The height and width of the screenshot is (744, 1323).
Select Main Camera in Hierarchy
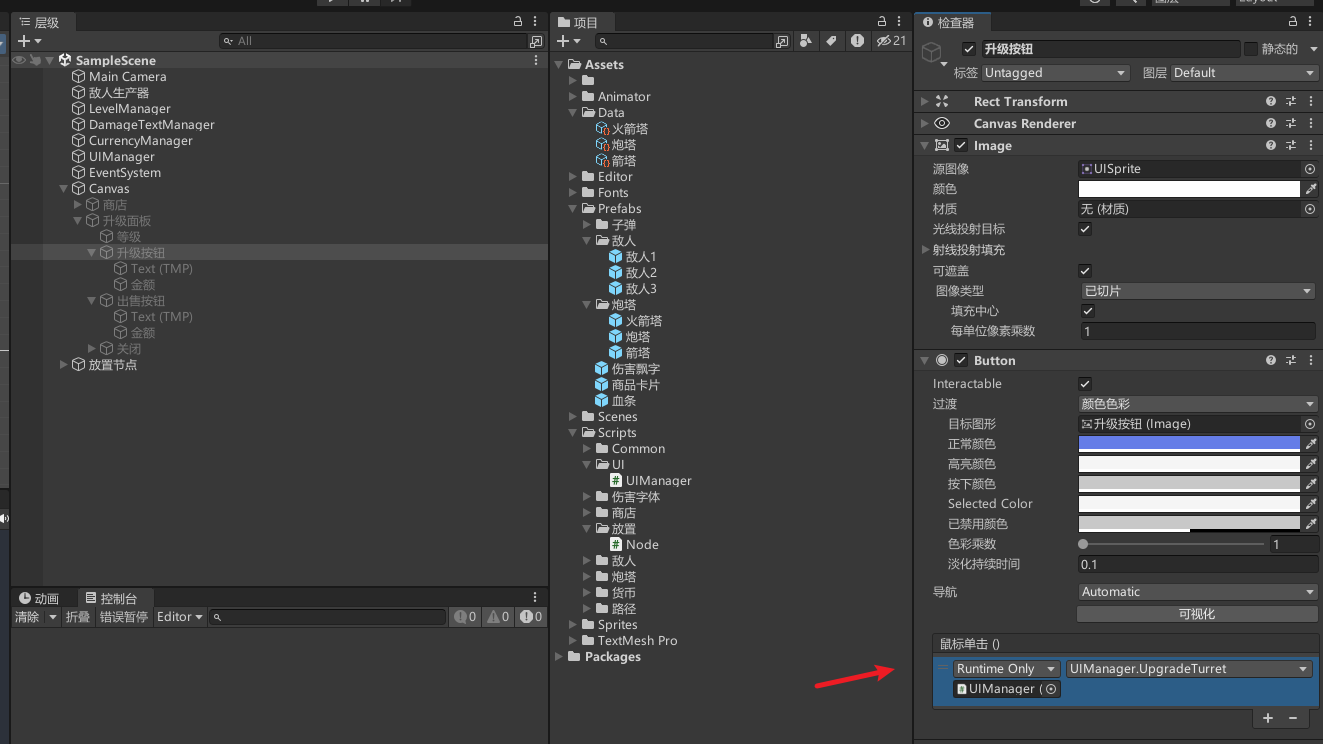[127, 76]
